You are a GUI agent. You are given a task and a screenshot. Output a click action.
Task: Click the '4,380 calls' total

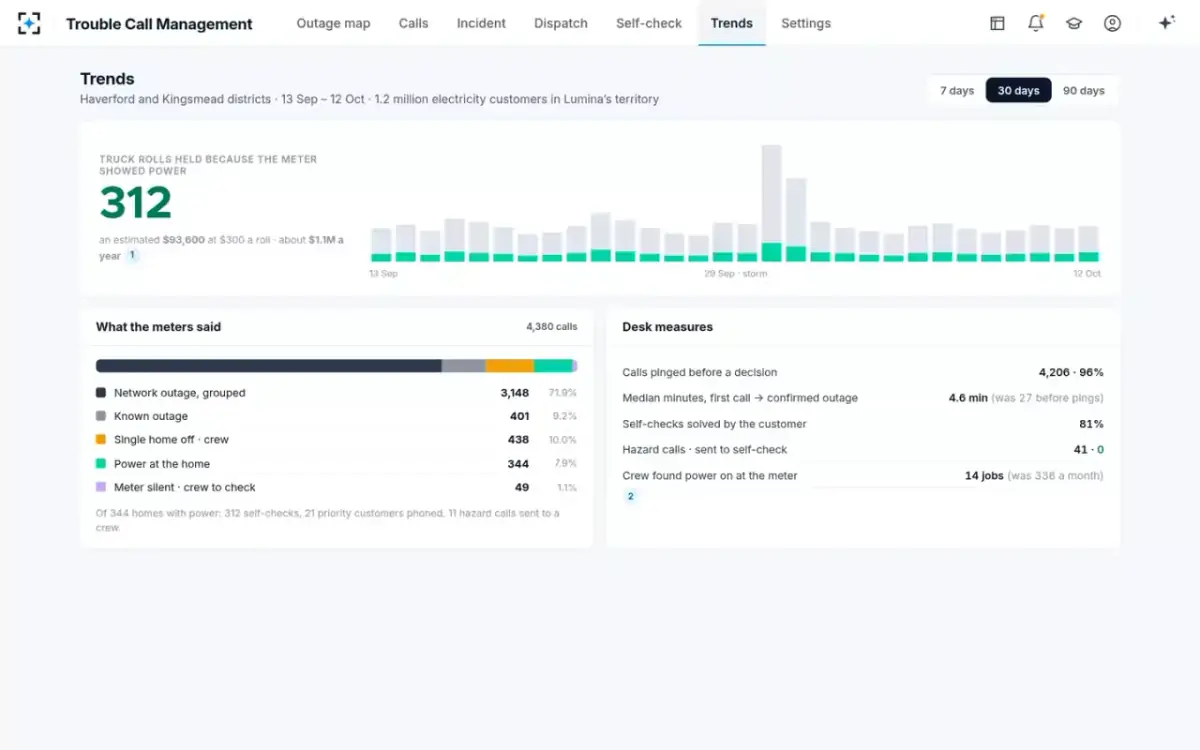point(552,327)
